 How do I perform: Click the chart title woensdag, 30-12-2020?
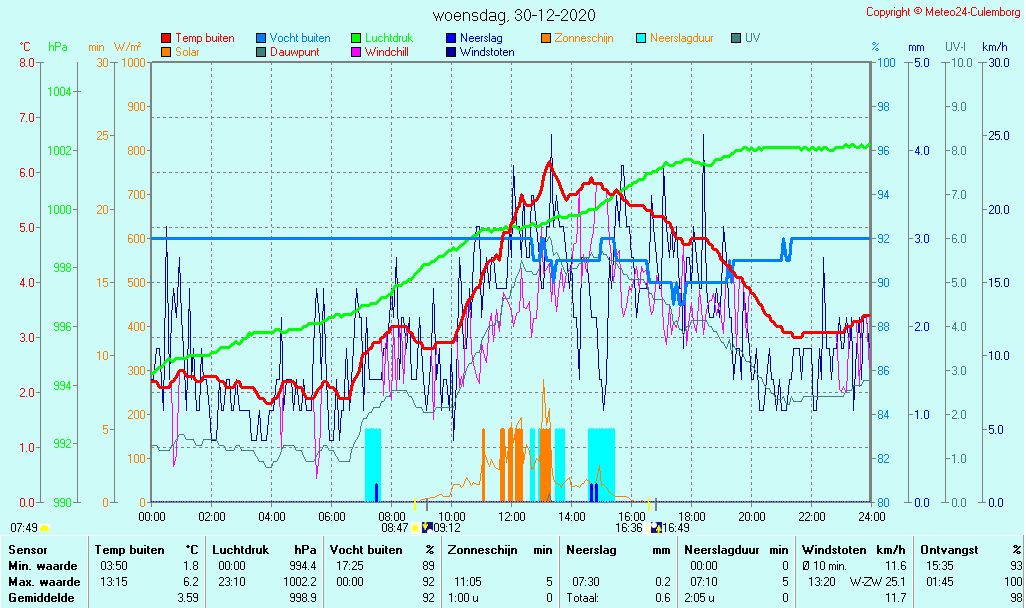click(514, 15)
